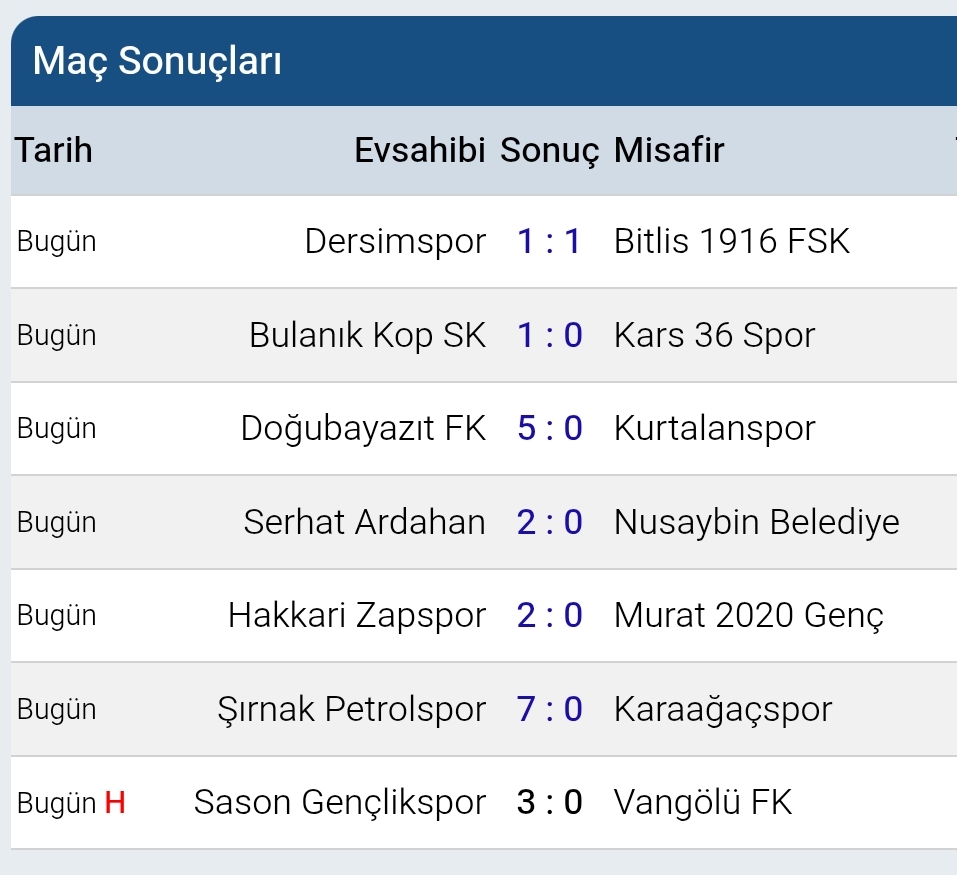Click the 7 : 0 Şırnak Petrolspor score
The width and height of the screenshot is (957, 875).
coord(549,709)
